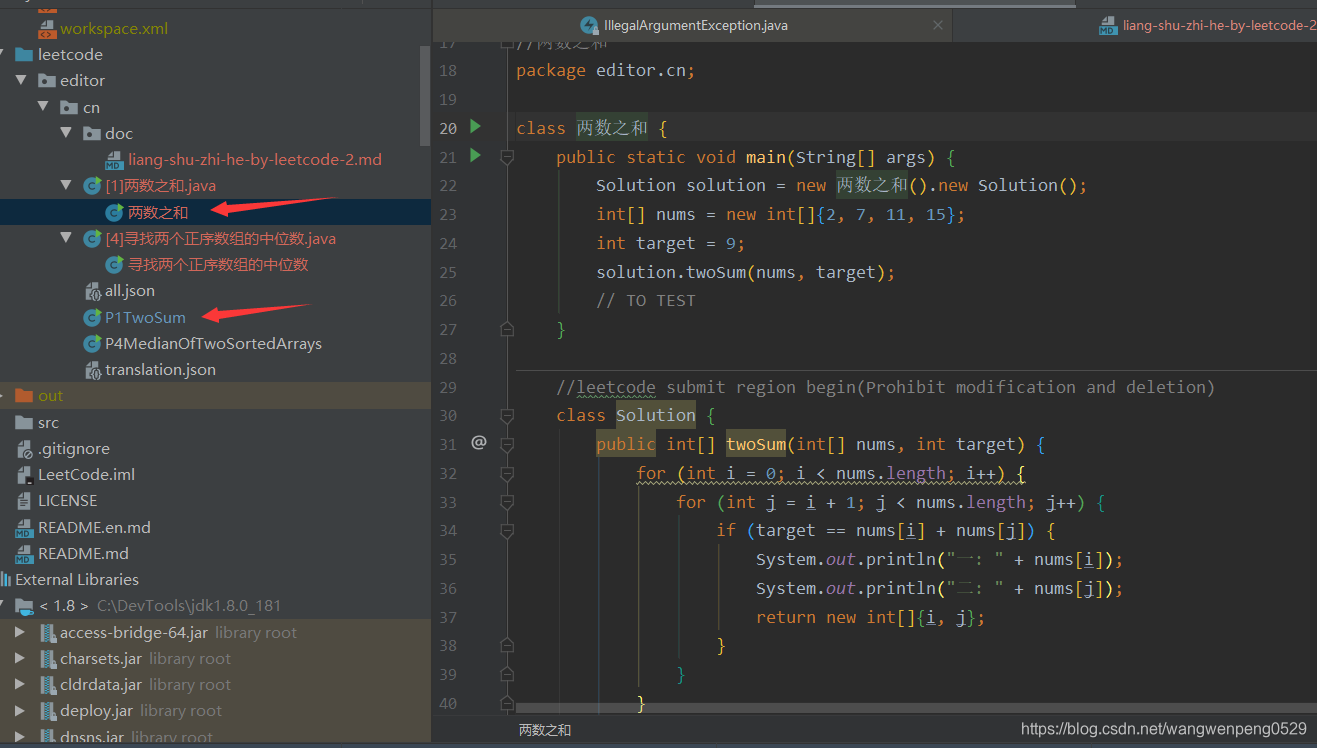Click 'int target = 9;' code line

pos(671,243)
